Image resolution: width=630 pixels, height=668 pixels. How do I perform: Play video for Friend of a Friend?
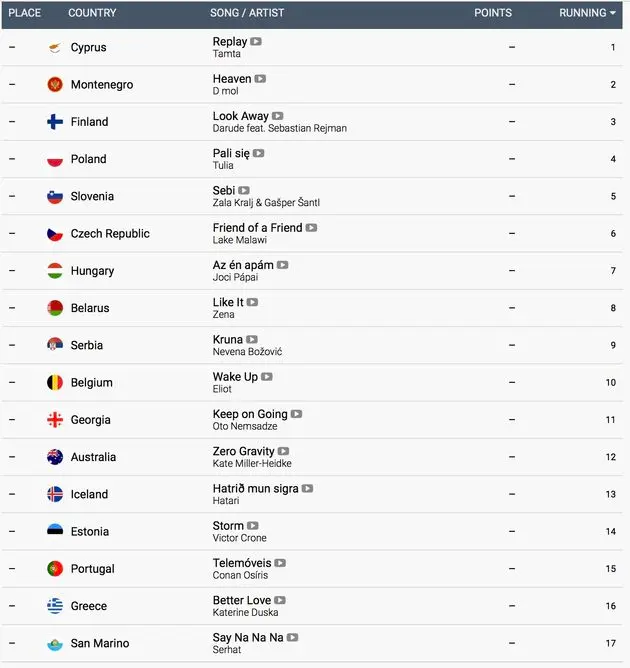[311, 227]
